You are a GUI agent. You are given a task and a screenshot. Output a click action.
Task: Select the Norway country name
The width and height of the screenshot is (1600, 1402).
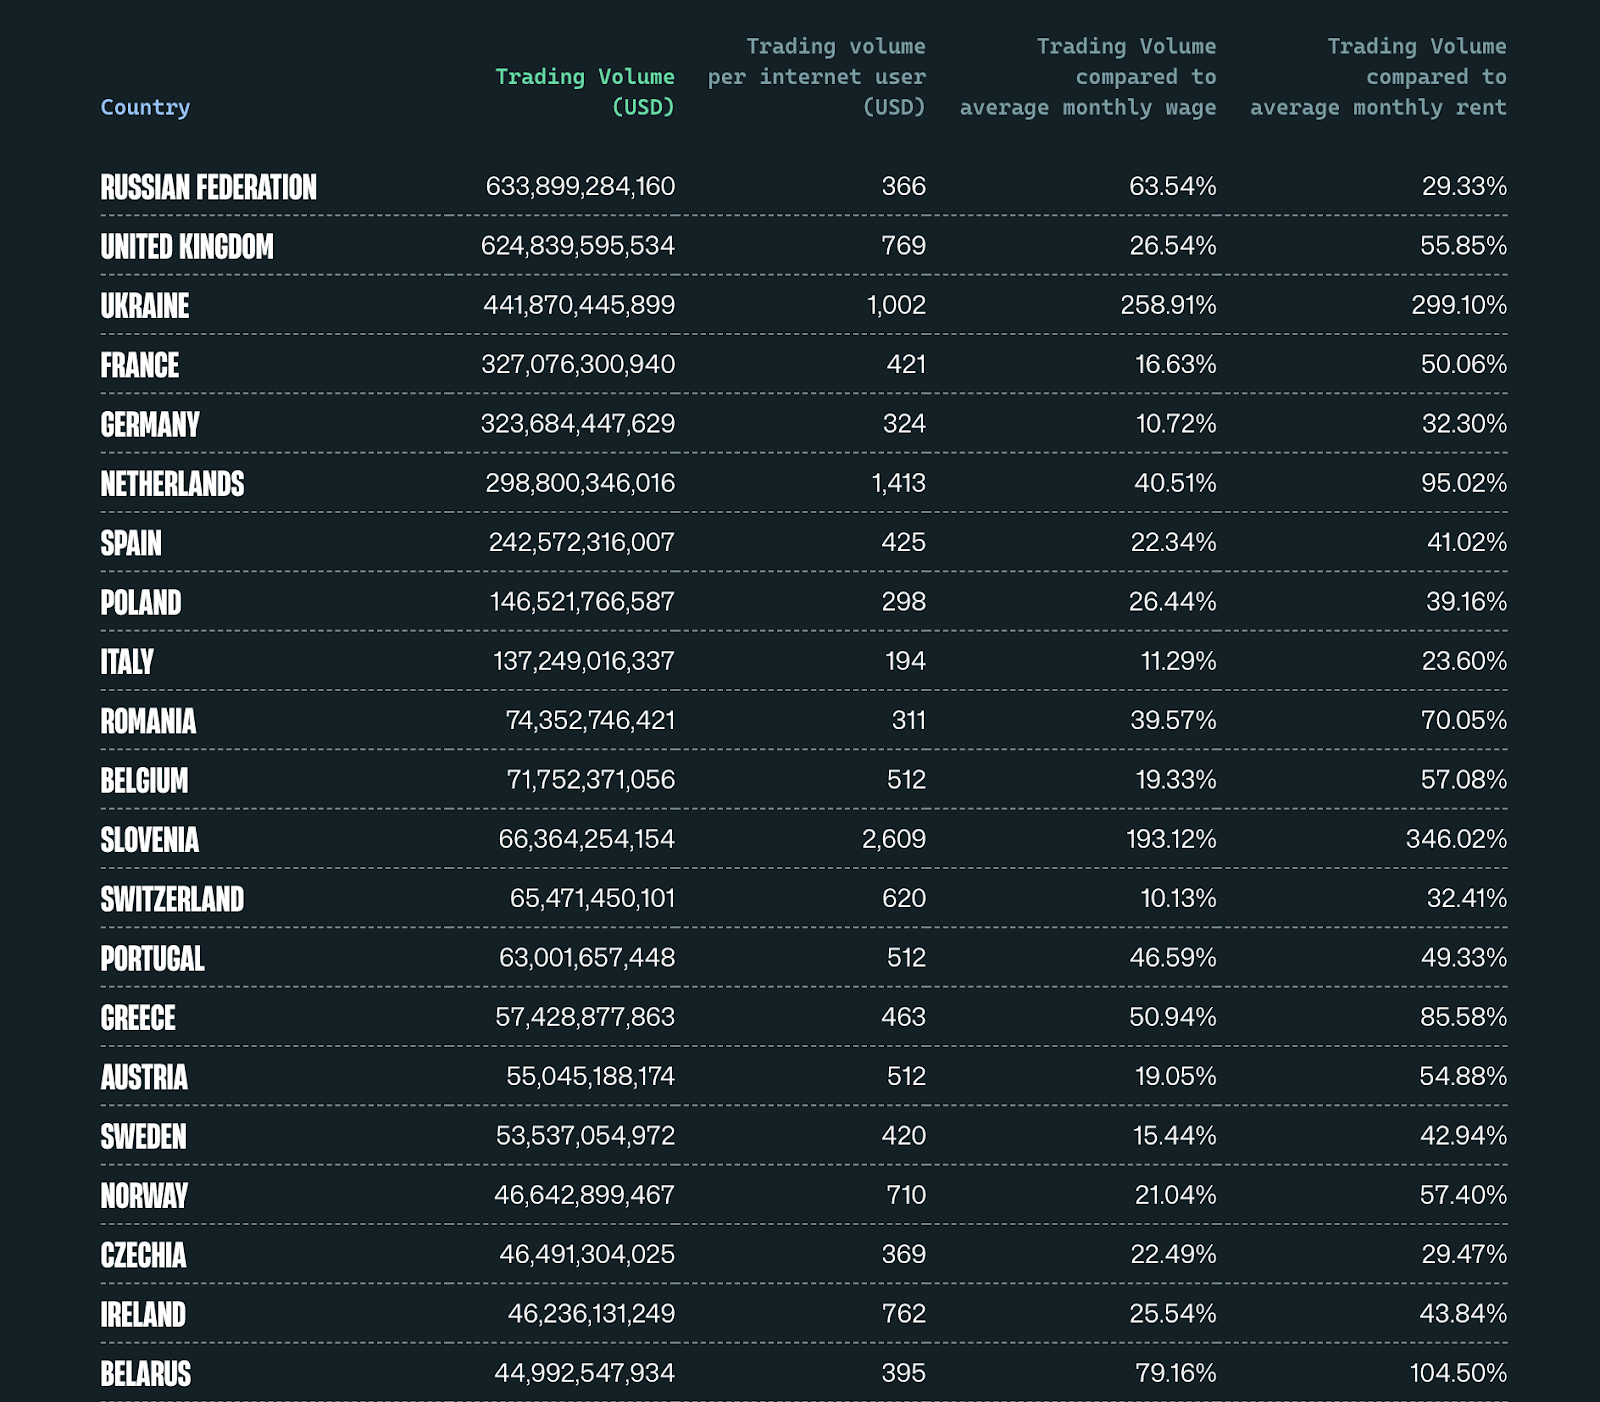(x=144, y=1196)
